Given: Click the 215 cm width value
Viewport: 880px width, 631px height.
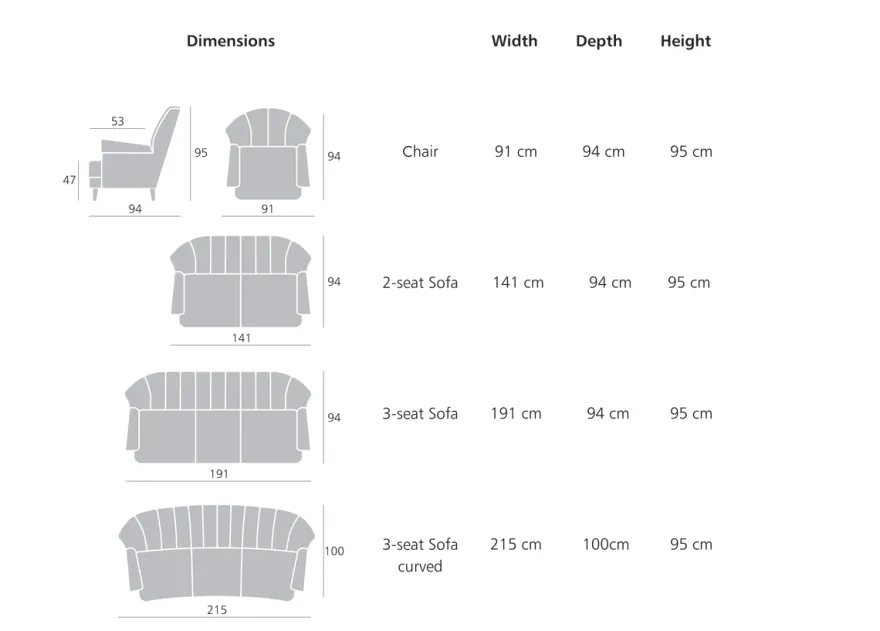Looking at the screenshot, I should click(516, 545).
